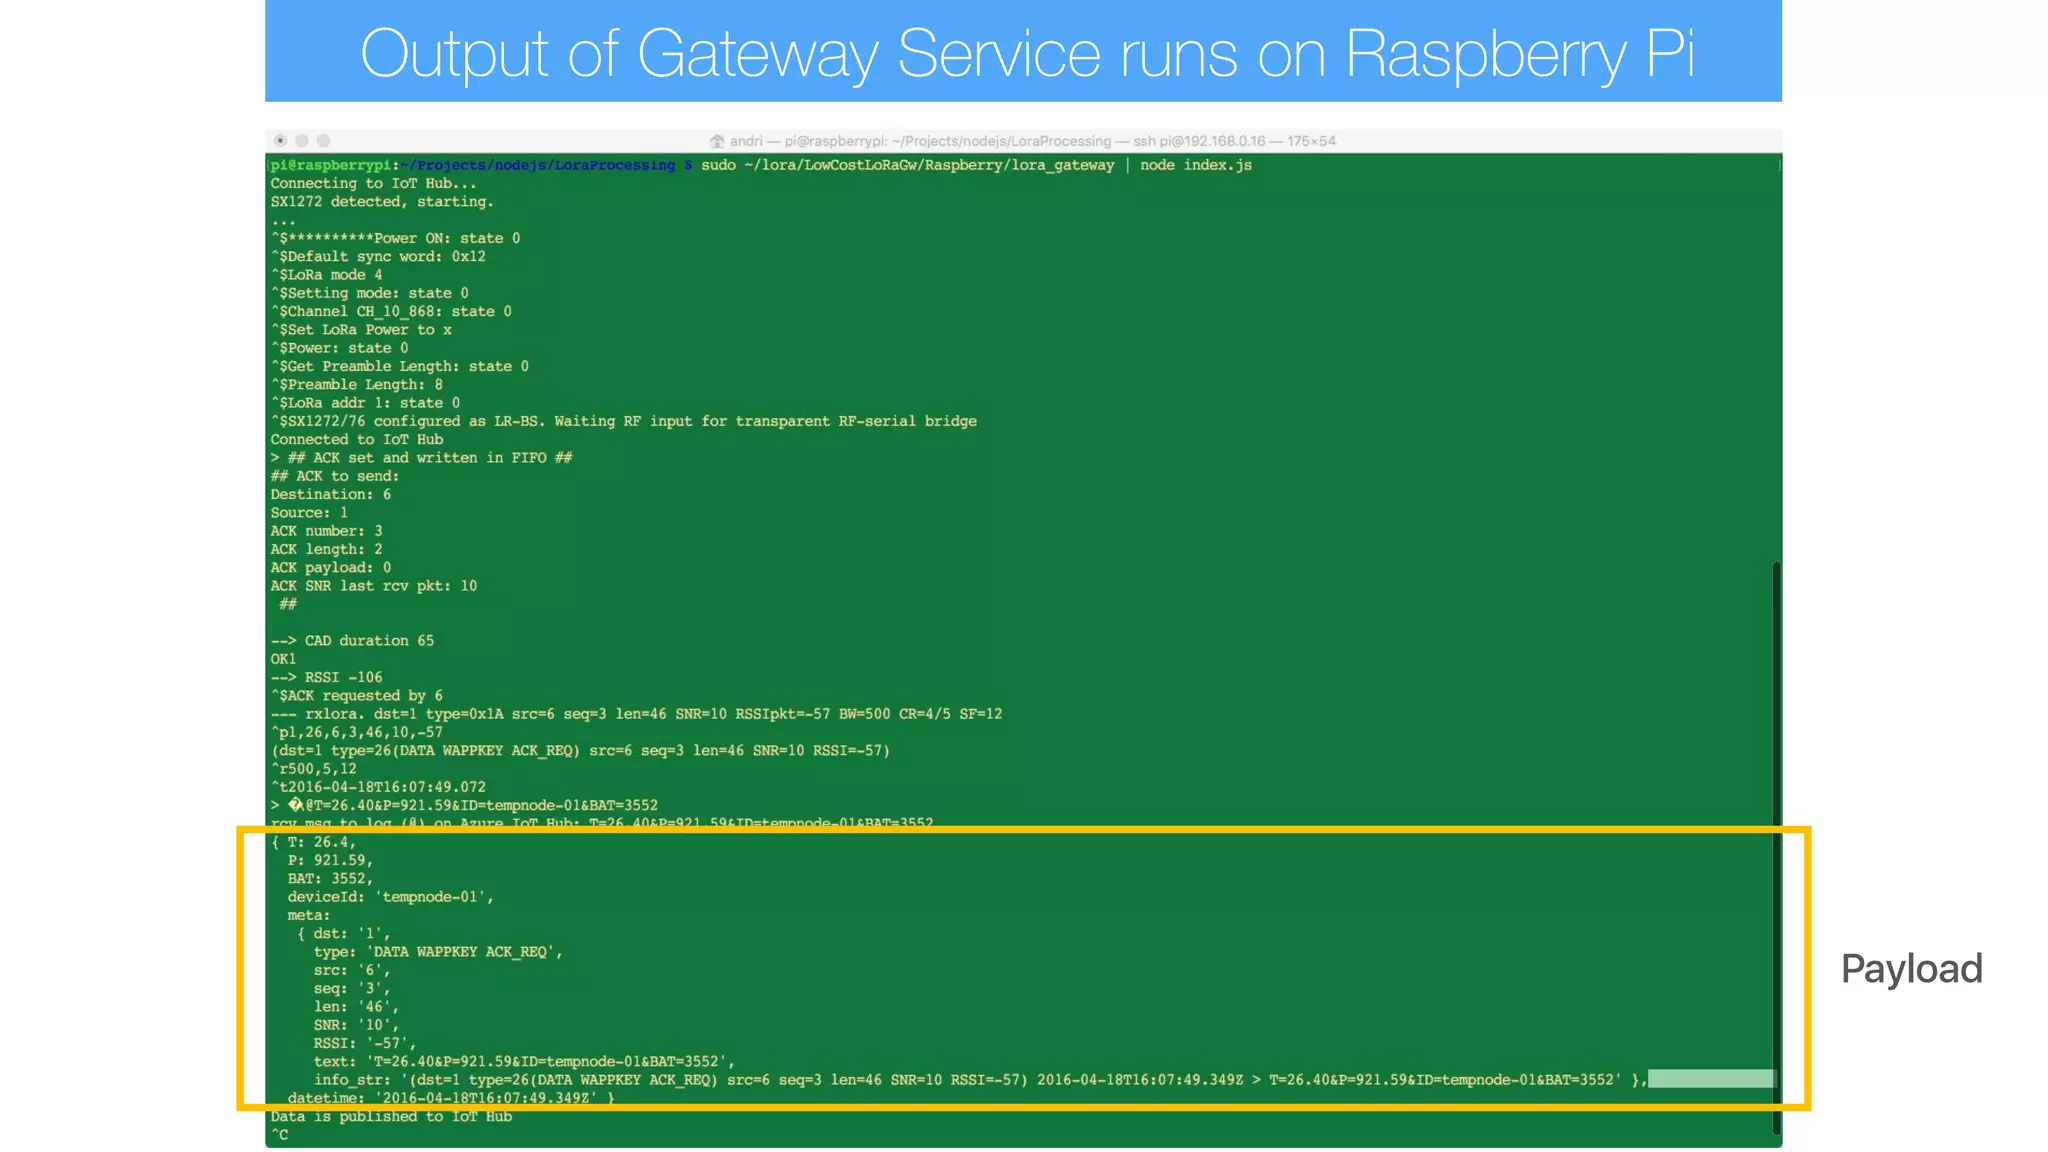Click the prompt 'pi@raspberrypi' at terminal top
2048x1152 pixels.
click(x=330, y=165)
